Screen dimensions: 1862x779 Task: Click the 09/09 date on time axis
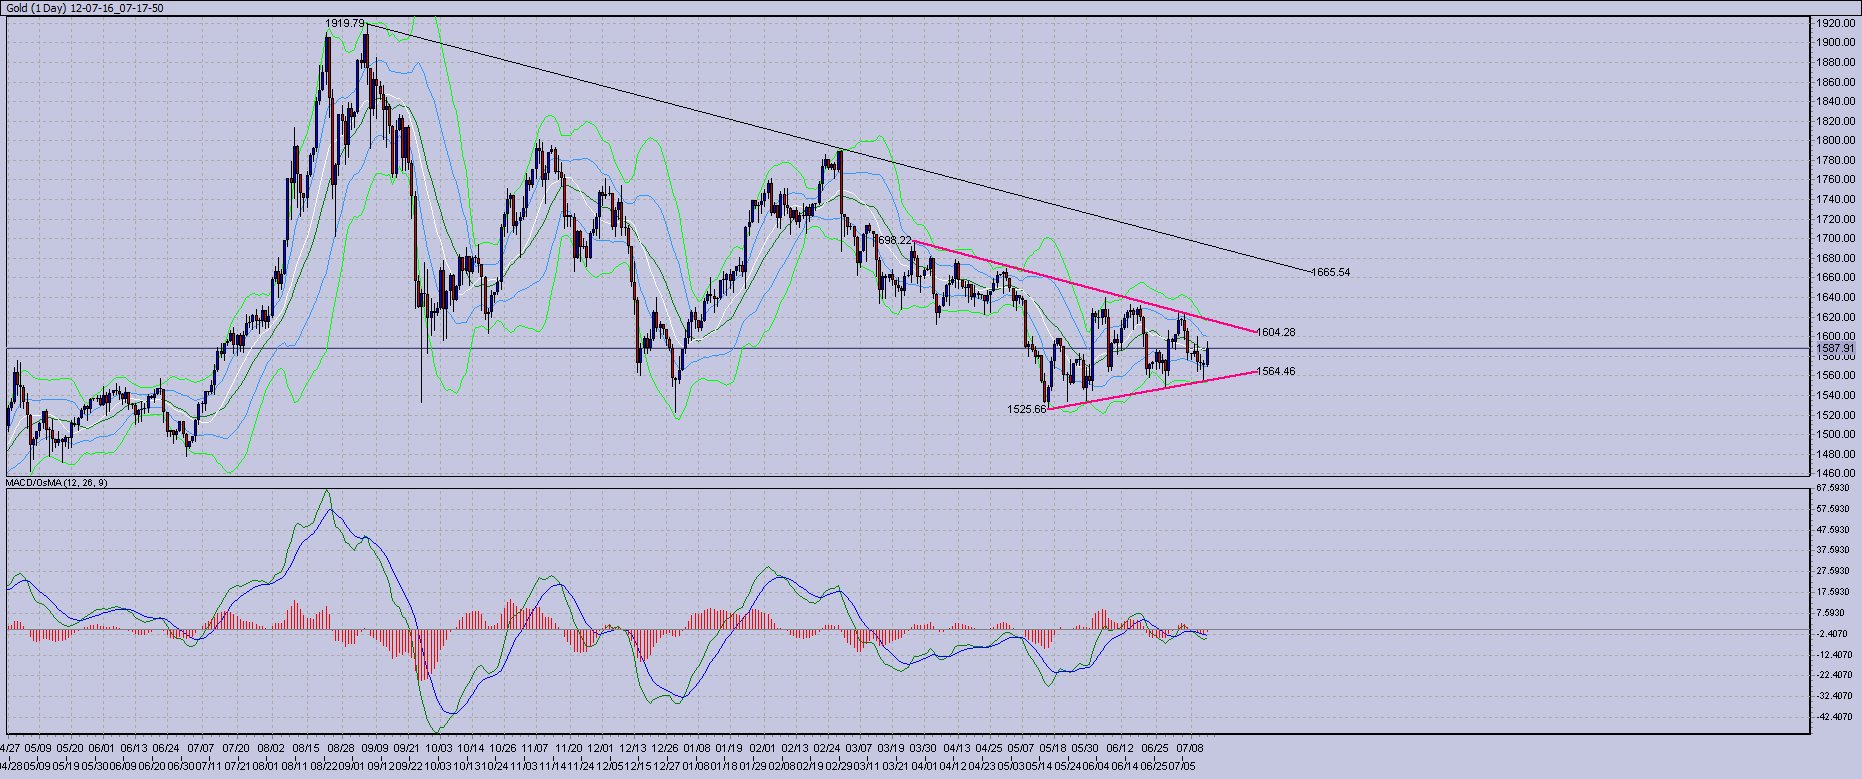pyautogui.click(x=375, y=747)
